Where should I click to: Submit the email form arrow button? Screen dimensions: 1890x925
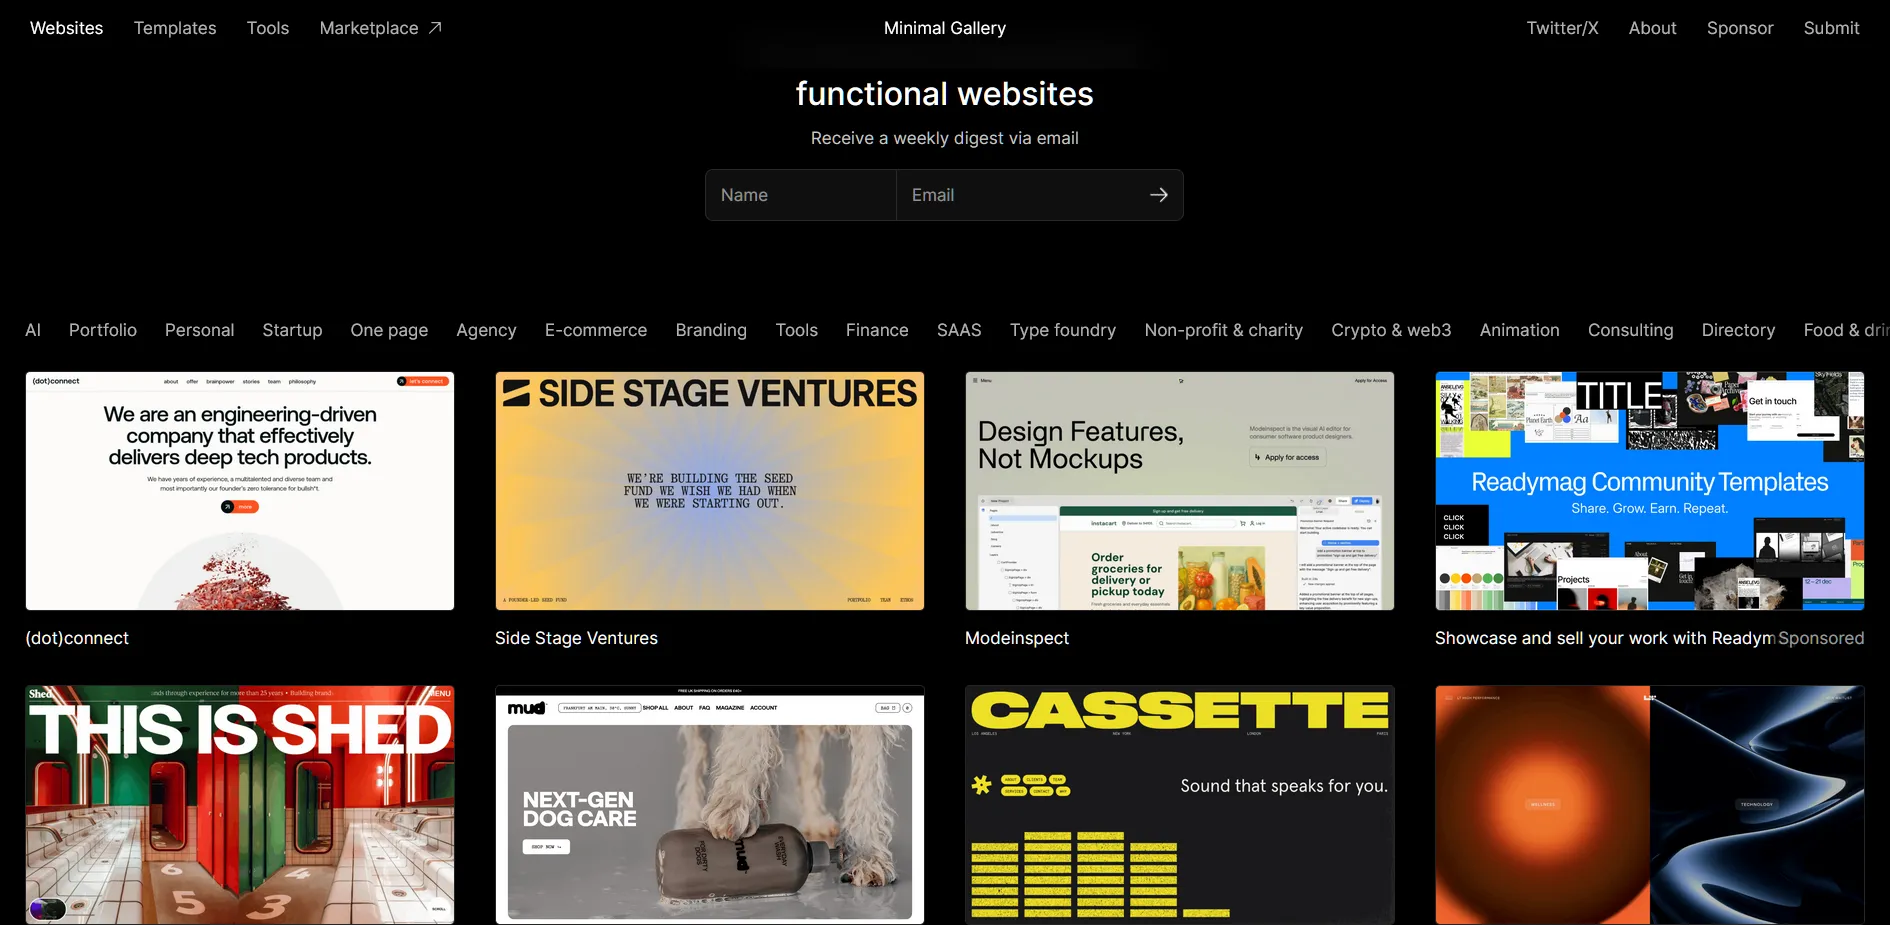(x=1158, y=195)
